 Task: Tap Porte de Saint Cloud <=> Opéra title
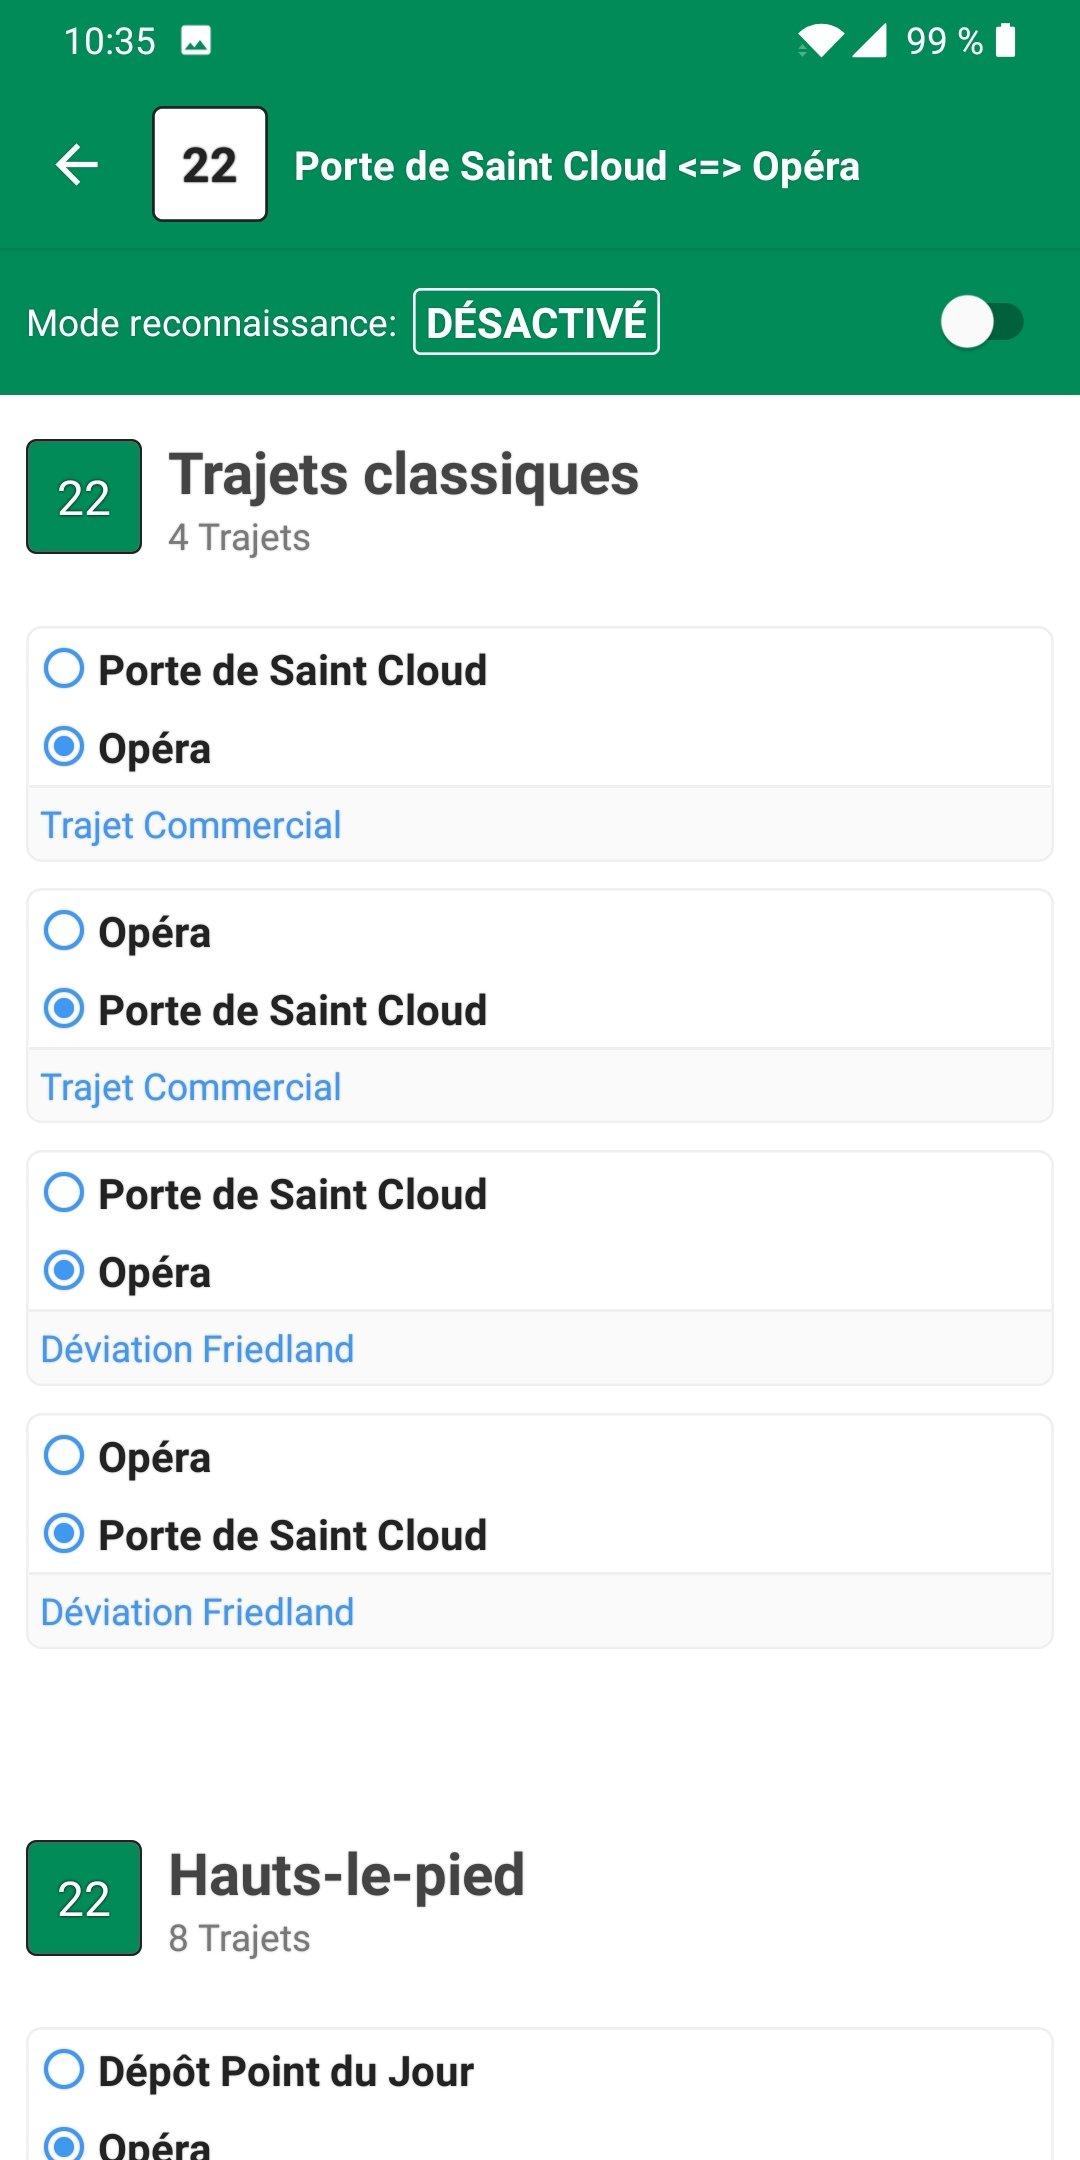click(577, 166)
